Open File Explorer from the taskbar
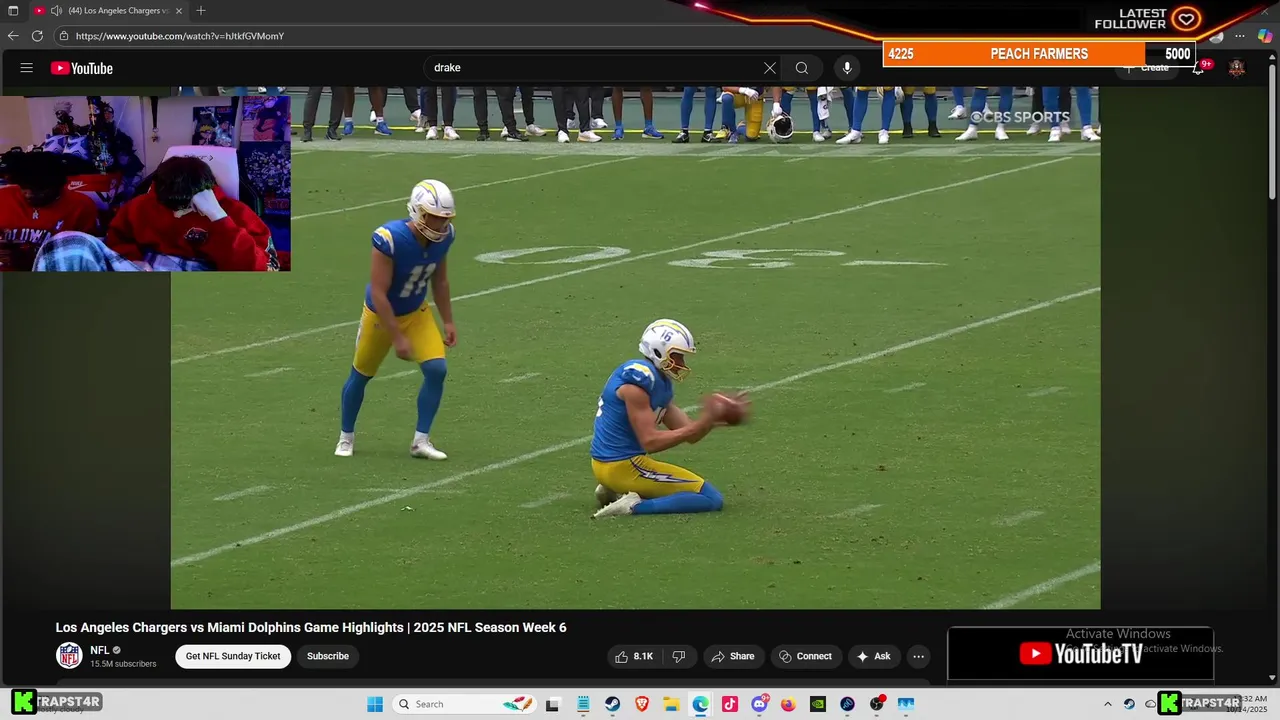Viewport: 1280px width, 720px height. 671,704
